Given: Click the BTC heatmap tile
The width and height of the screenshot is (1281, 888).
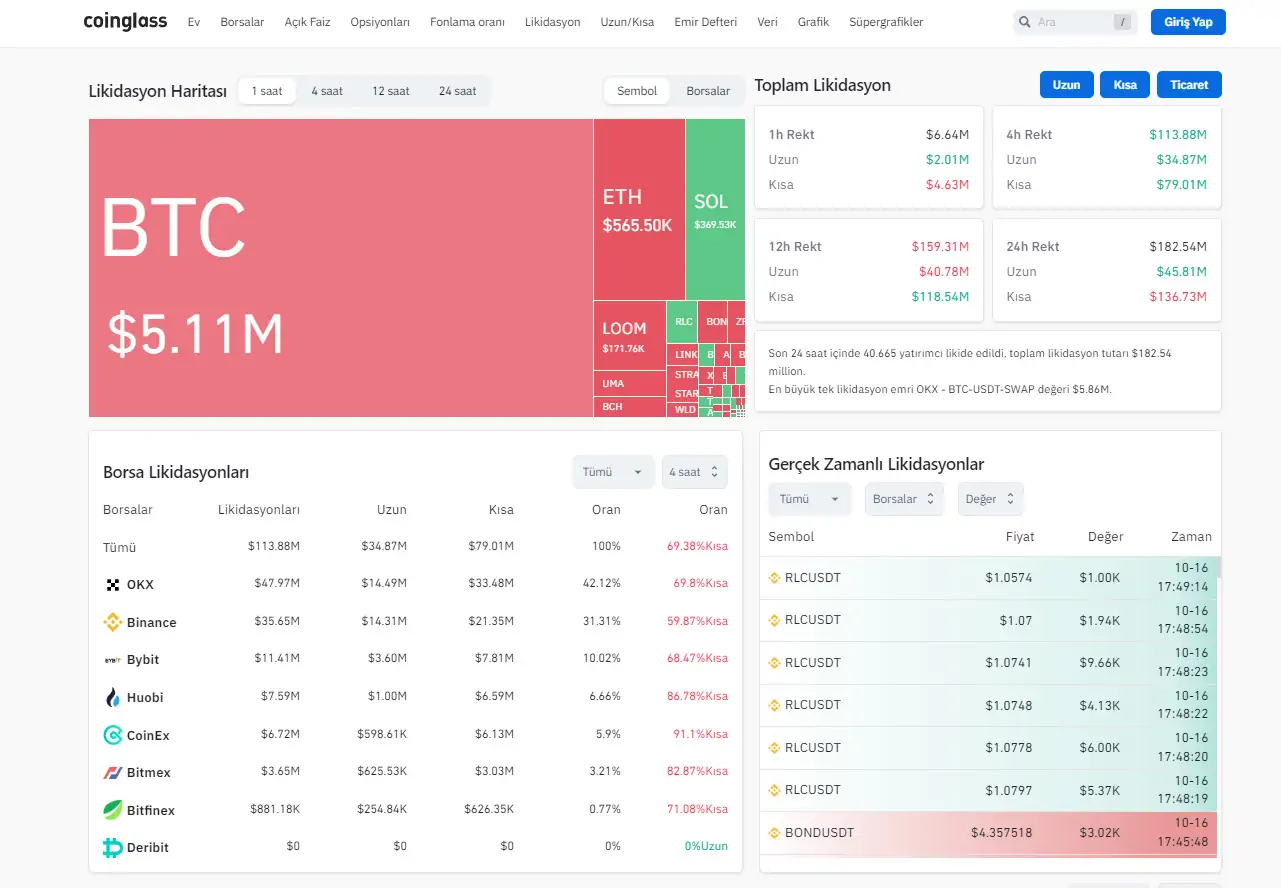Looking at the screenshot, I should (x=340, y=268).
